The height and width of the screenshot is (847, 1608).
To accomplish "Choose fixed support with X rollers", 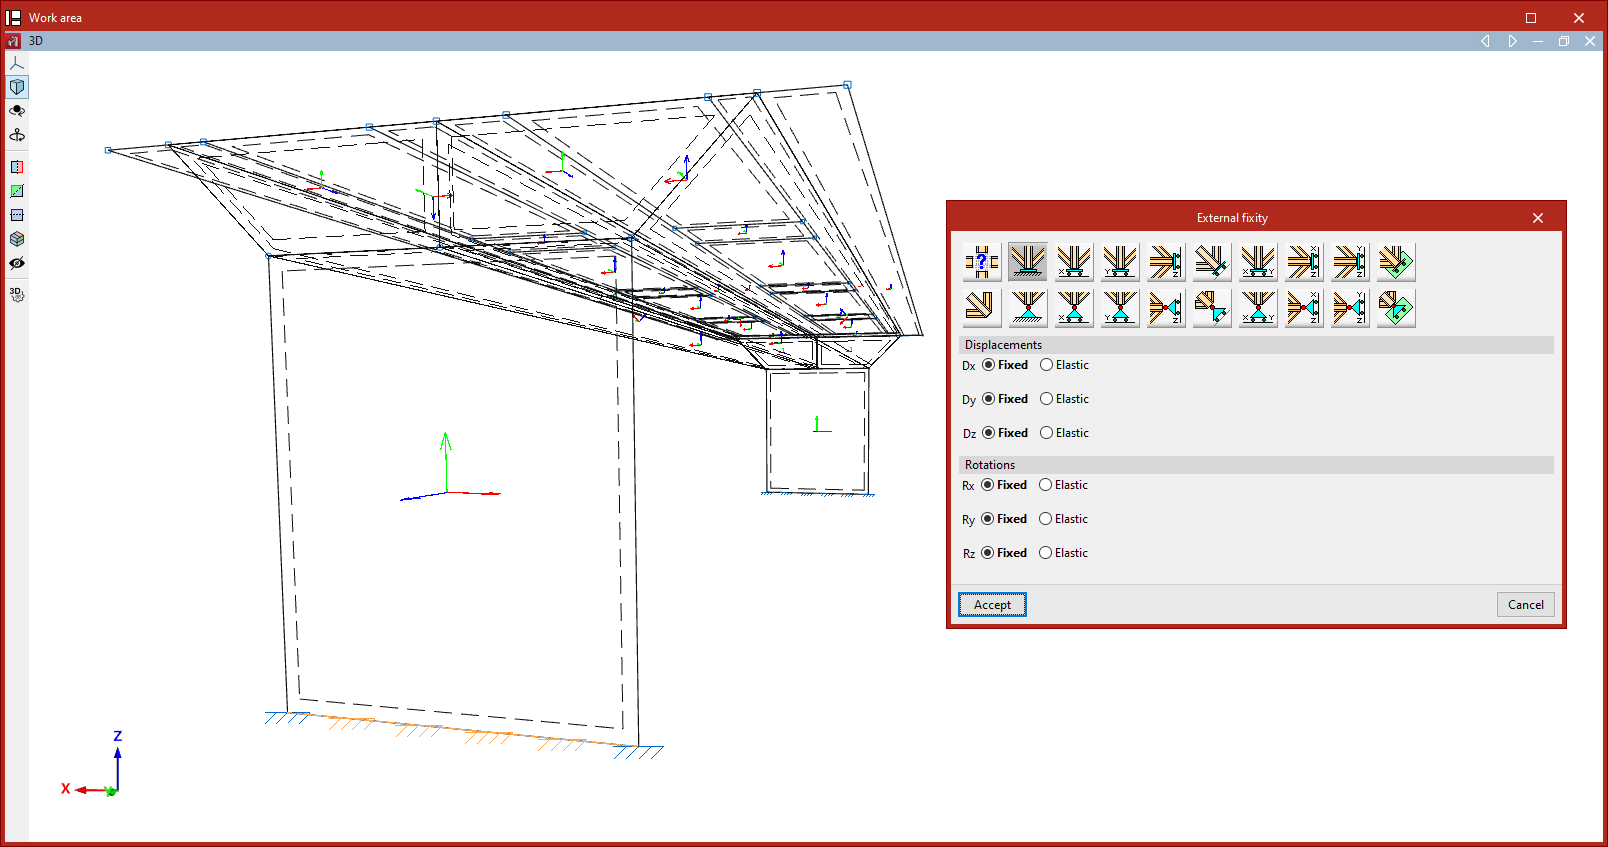I will click(x=1074, y=262).
